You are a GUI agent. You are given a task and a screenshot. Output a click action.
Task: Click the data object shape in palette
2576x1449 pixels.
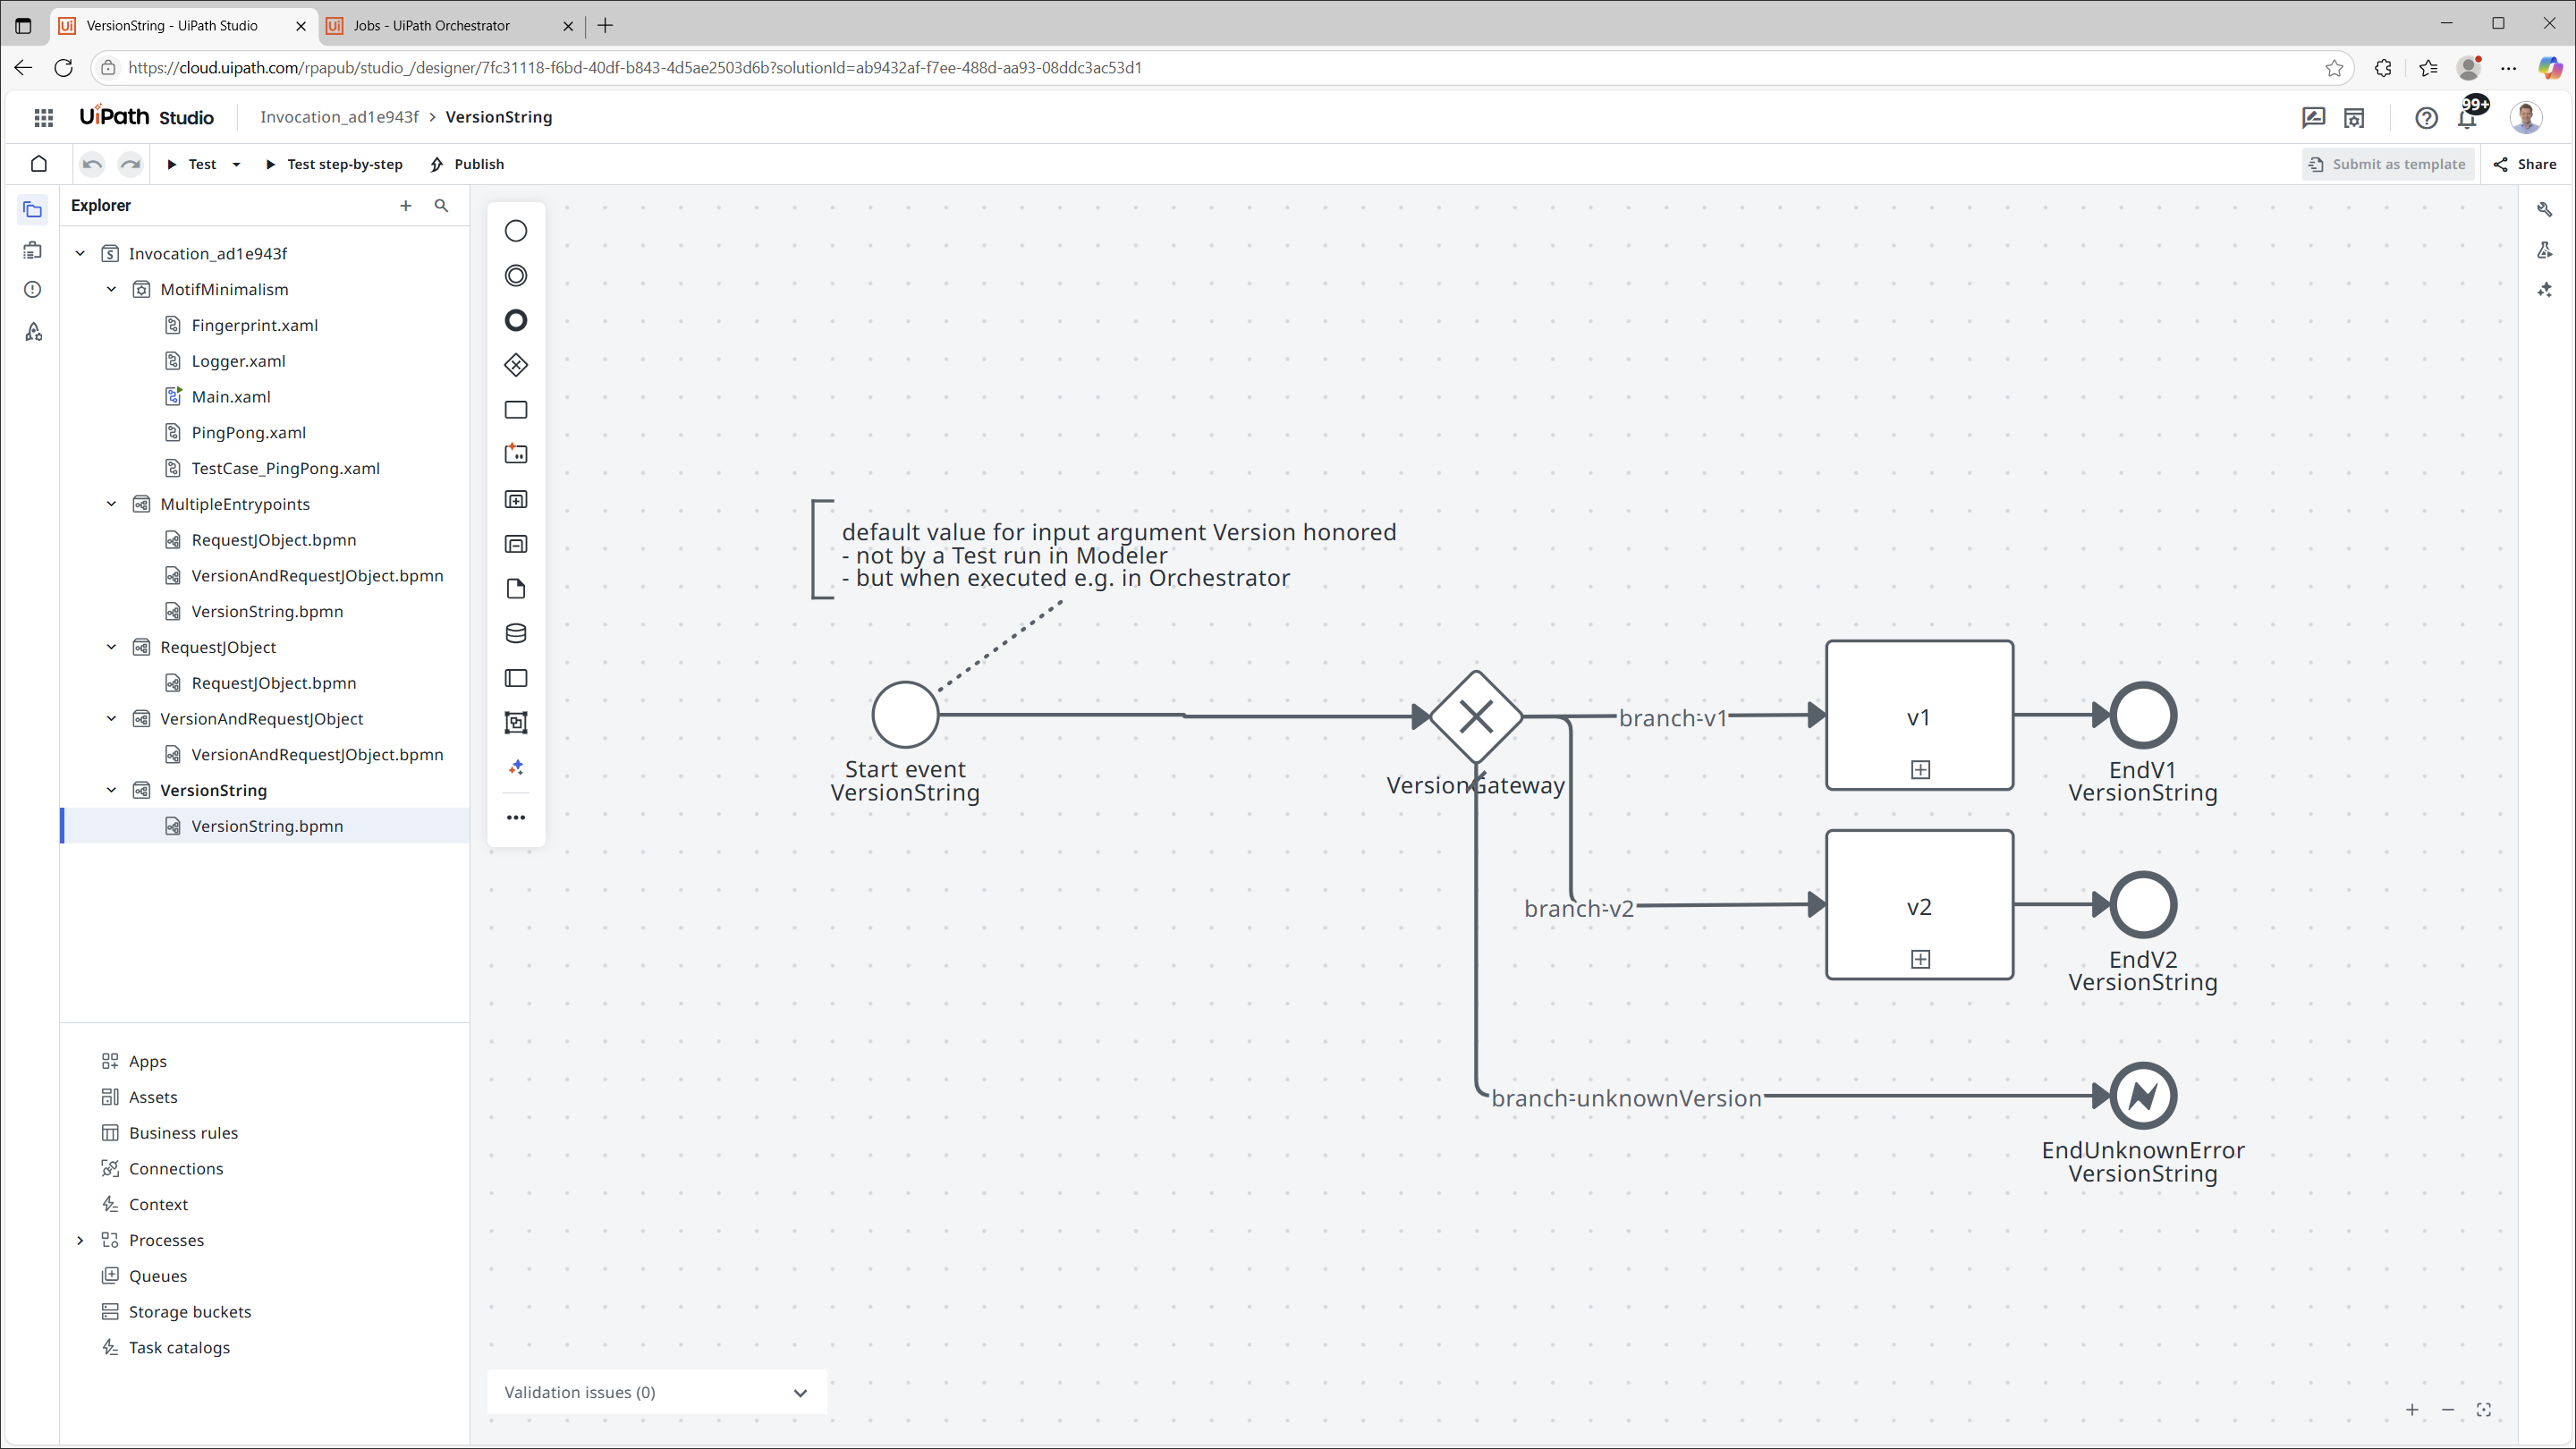[x=516, y=589]
